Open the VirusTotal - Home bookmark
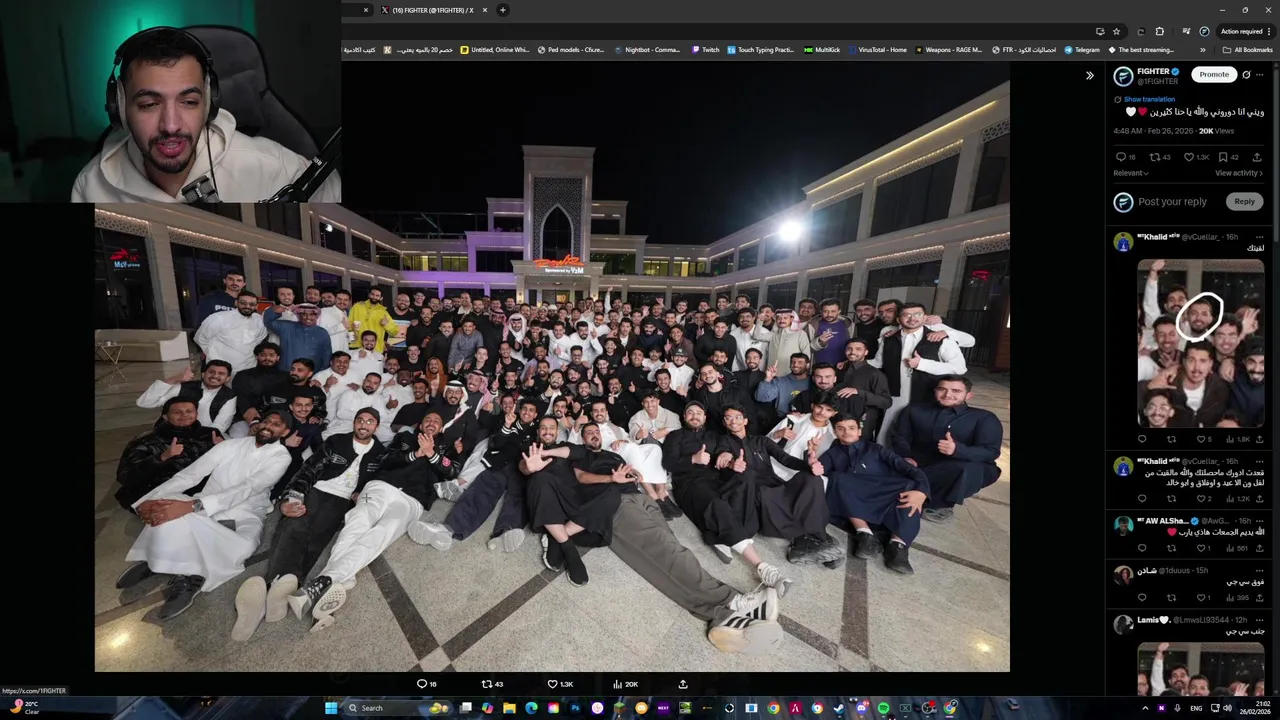This screenshot has height=720, width=1280. tap(877, 50)
